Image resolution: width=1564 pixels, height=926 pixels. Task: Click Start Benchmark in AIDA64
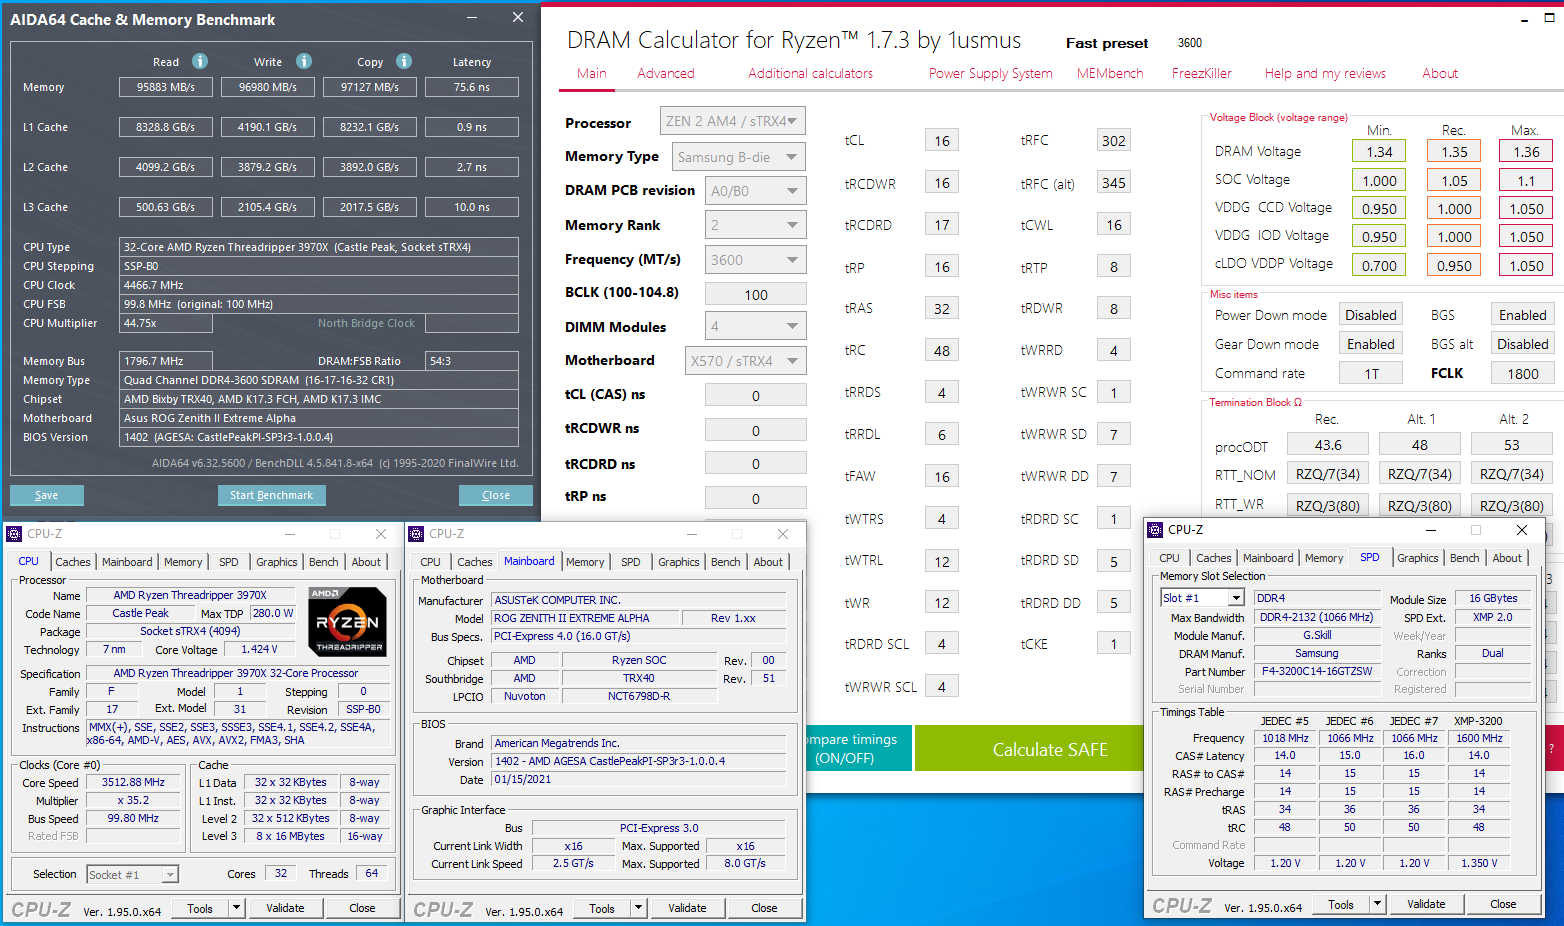tap(271, 495)
